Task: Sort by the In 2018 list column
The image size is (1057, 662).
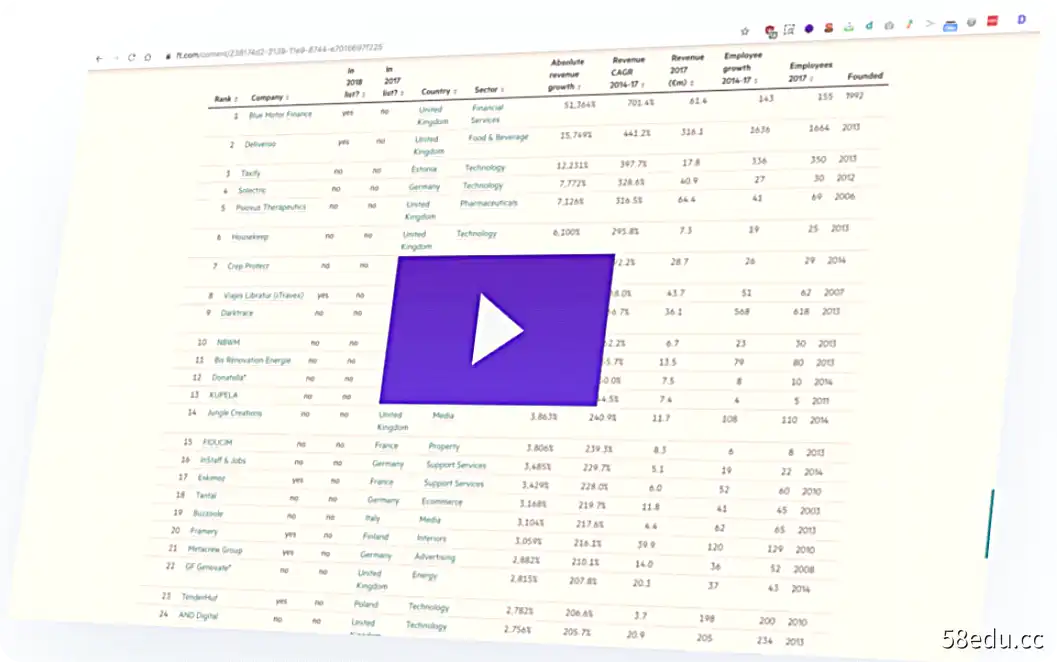Action: click(355, 83)
